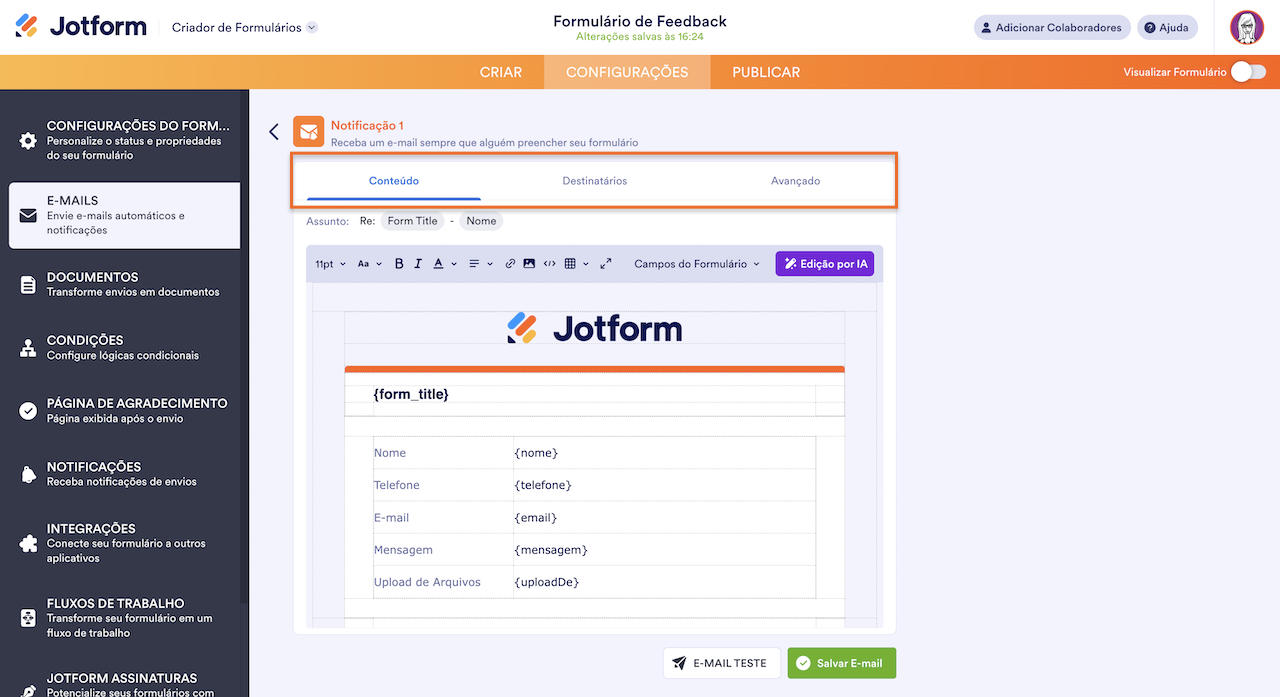Click the insert table icon
This screenshot has height=697, width=1280.
pos(570,264)
